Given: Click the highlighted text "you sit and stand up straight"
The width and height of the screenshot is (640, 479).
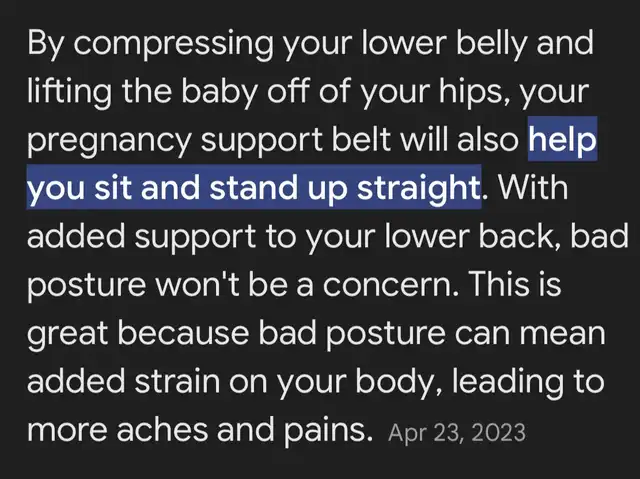Looking at the screenshot, I should point(254,188).
